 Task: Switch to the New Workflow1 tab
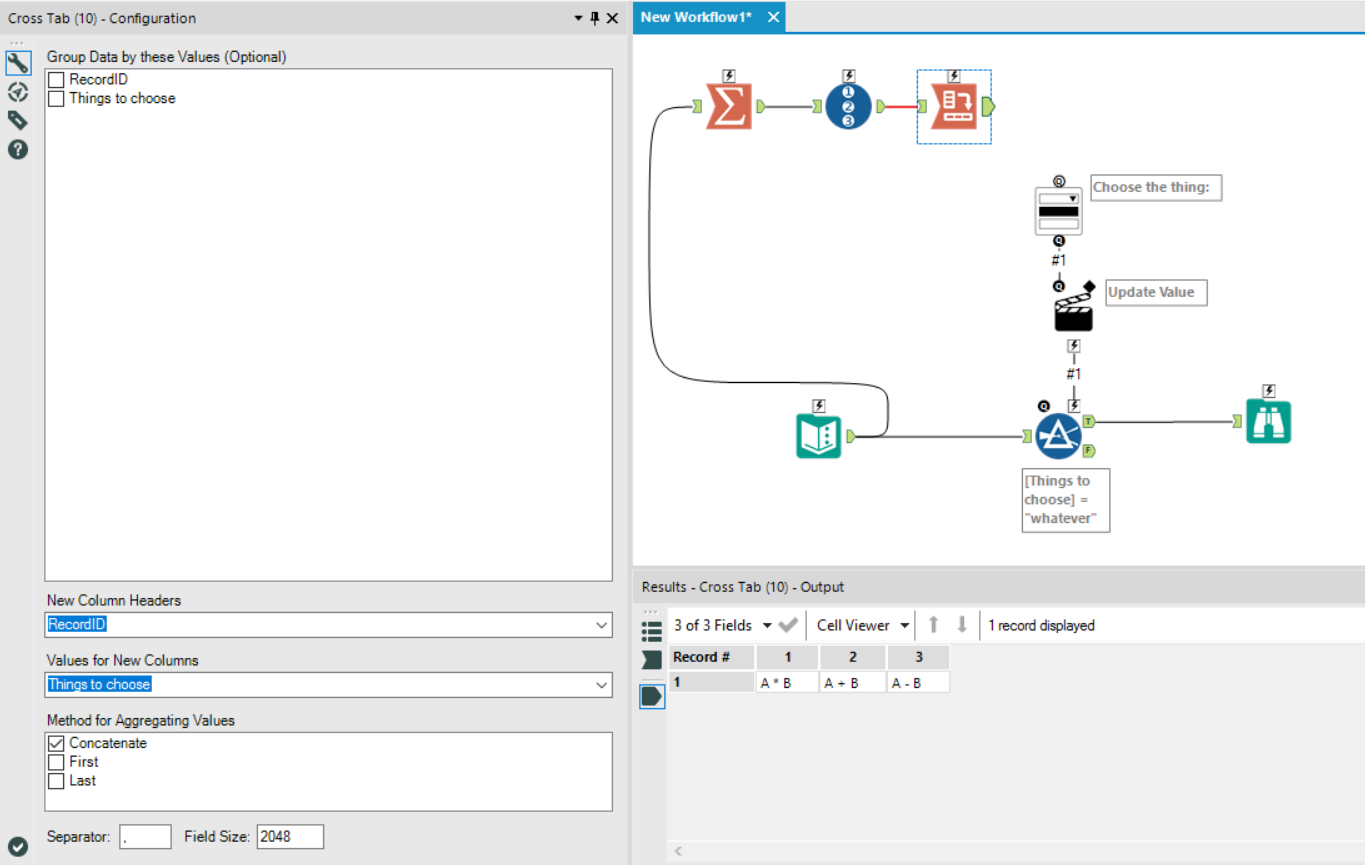697,17
